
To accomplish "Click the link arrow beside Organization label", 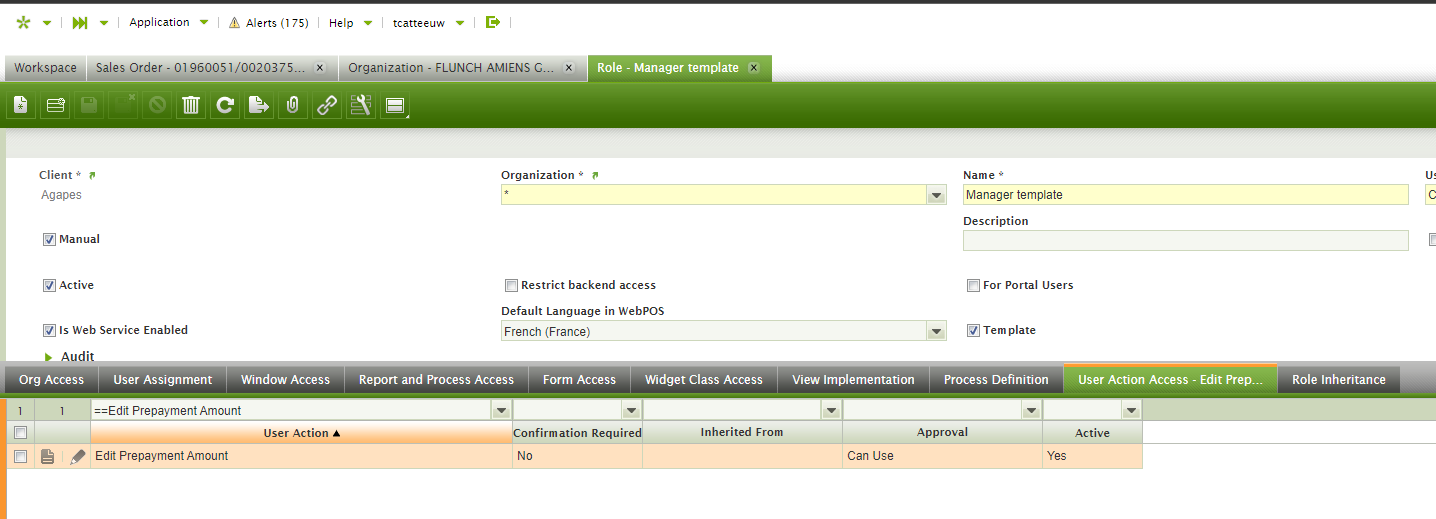I will [595, 175].
